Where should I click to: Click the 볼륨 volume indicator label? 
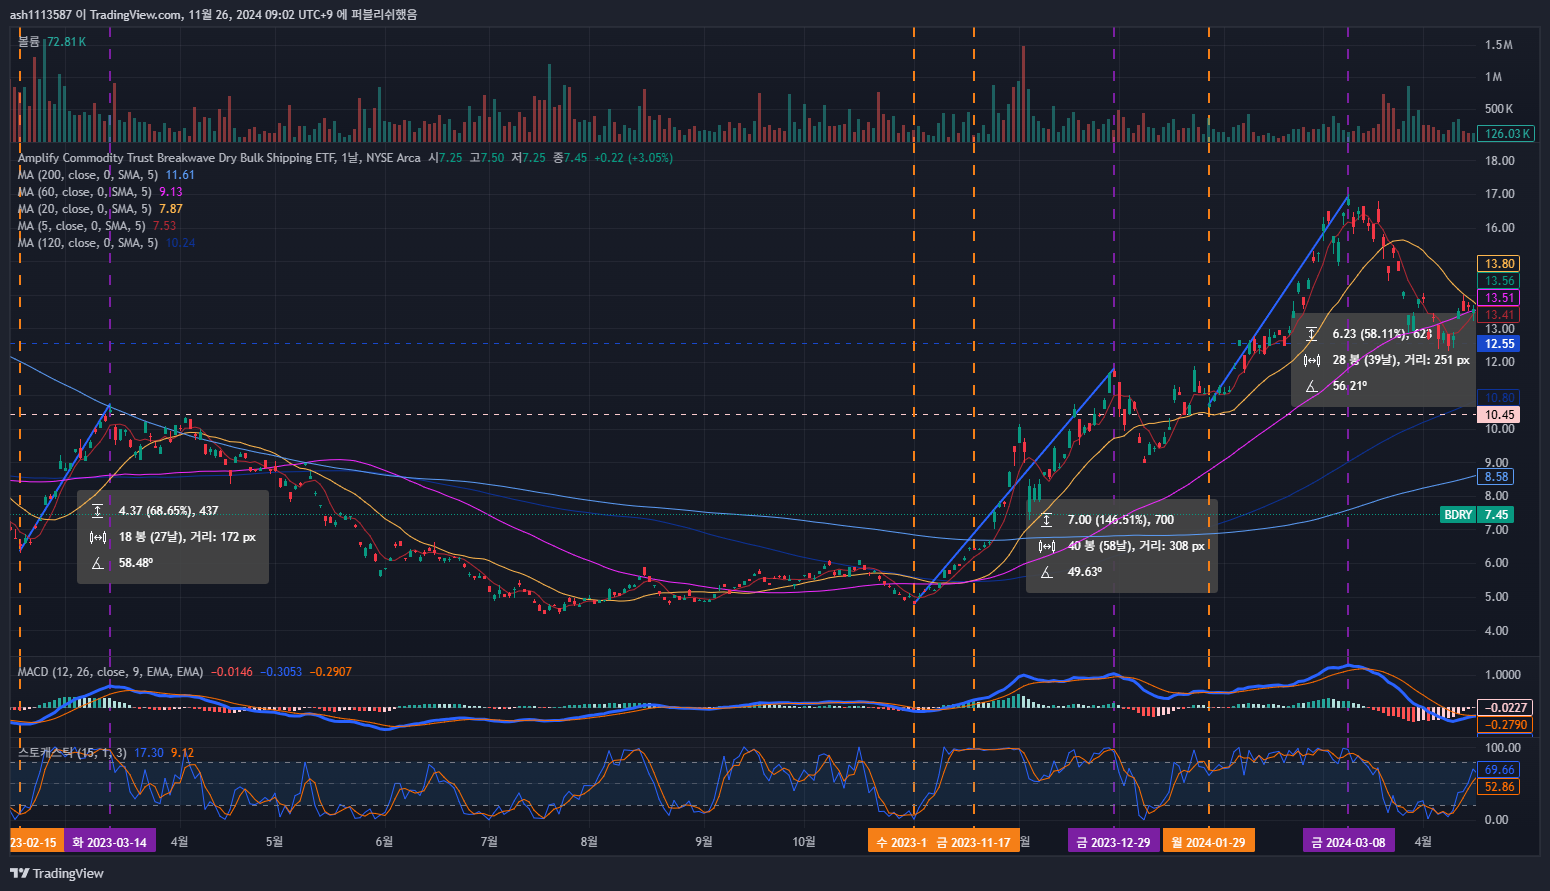point(29,42)
